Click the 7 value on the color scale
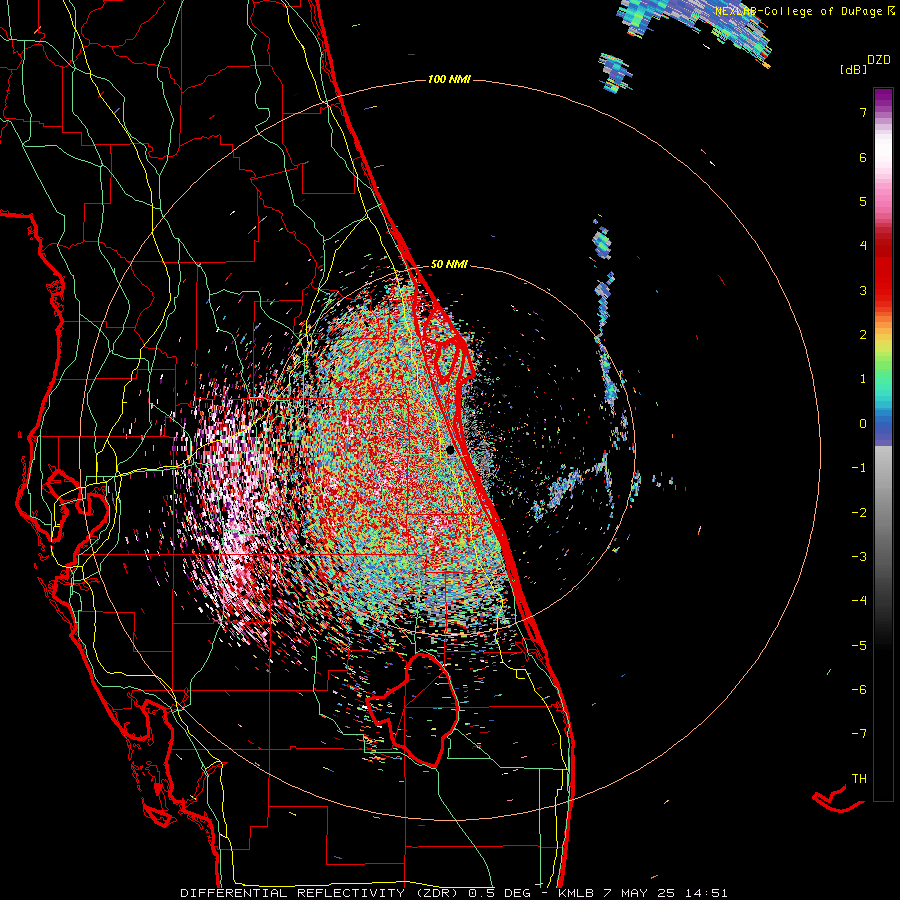Screen dimensions: 900x900 (863, 112)
